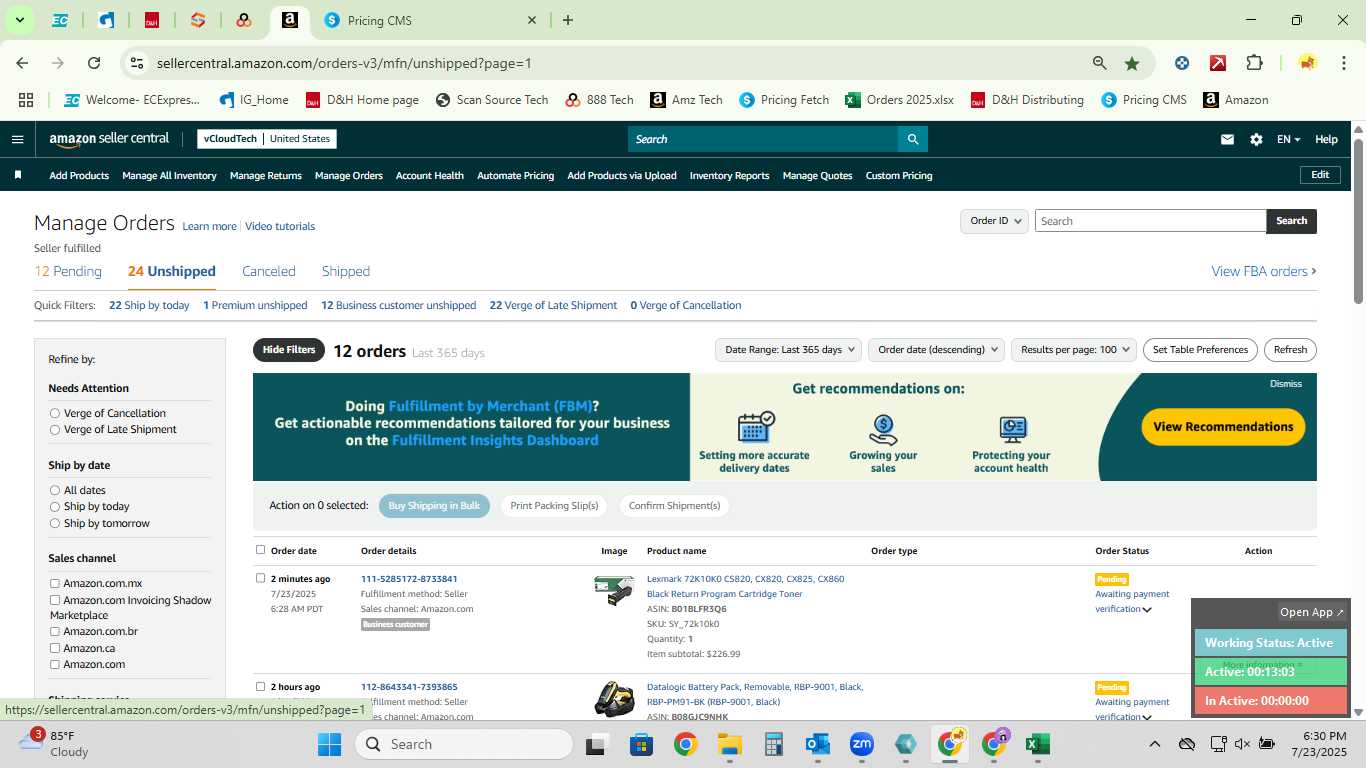This screenshot has height=768, width=1366.
Task: Click Hide Filters button
Action: coord(289,350)
